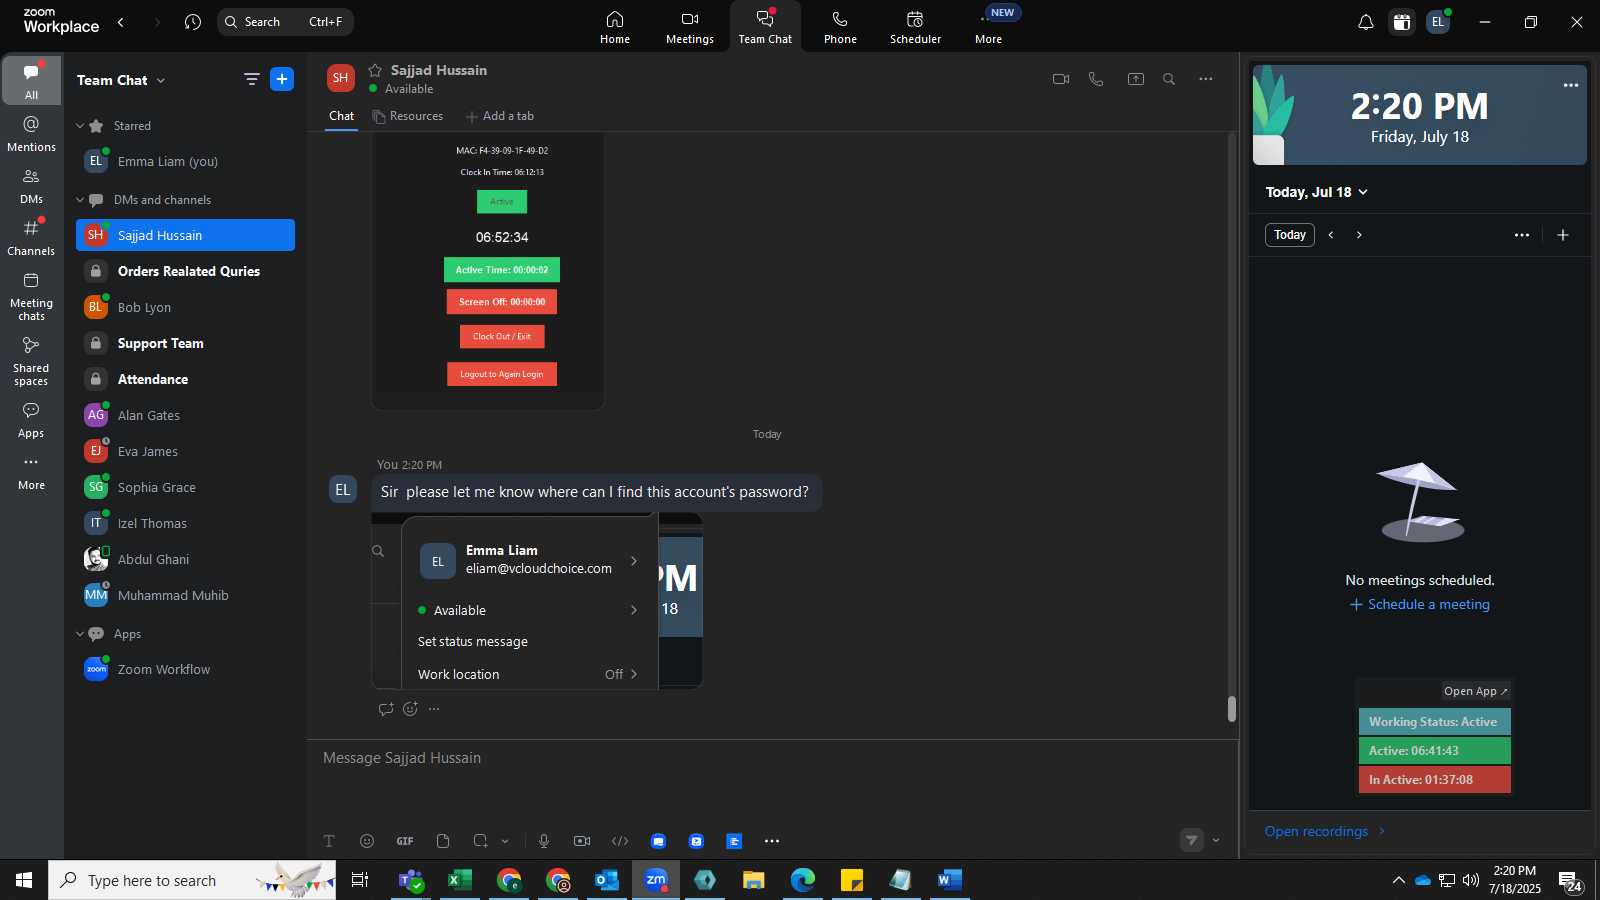Open chat more options ellipsis

coord(1206,79)
